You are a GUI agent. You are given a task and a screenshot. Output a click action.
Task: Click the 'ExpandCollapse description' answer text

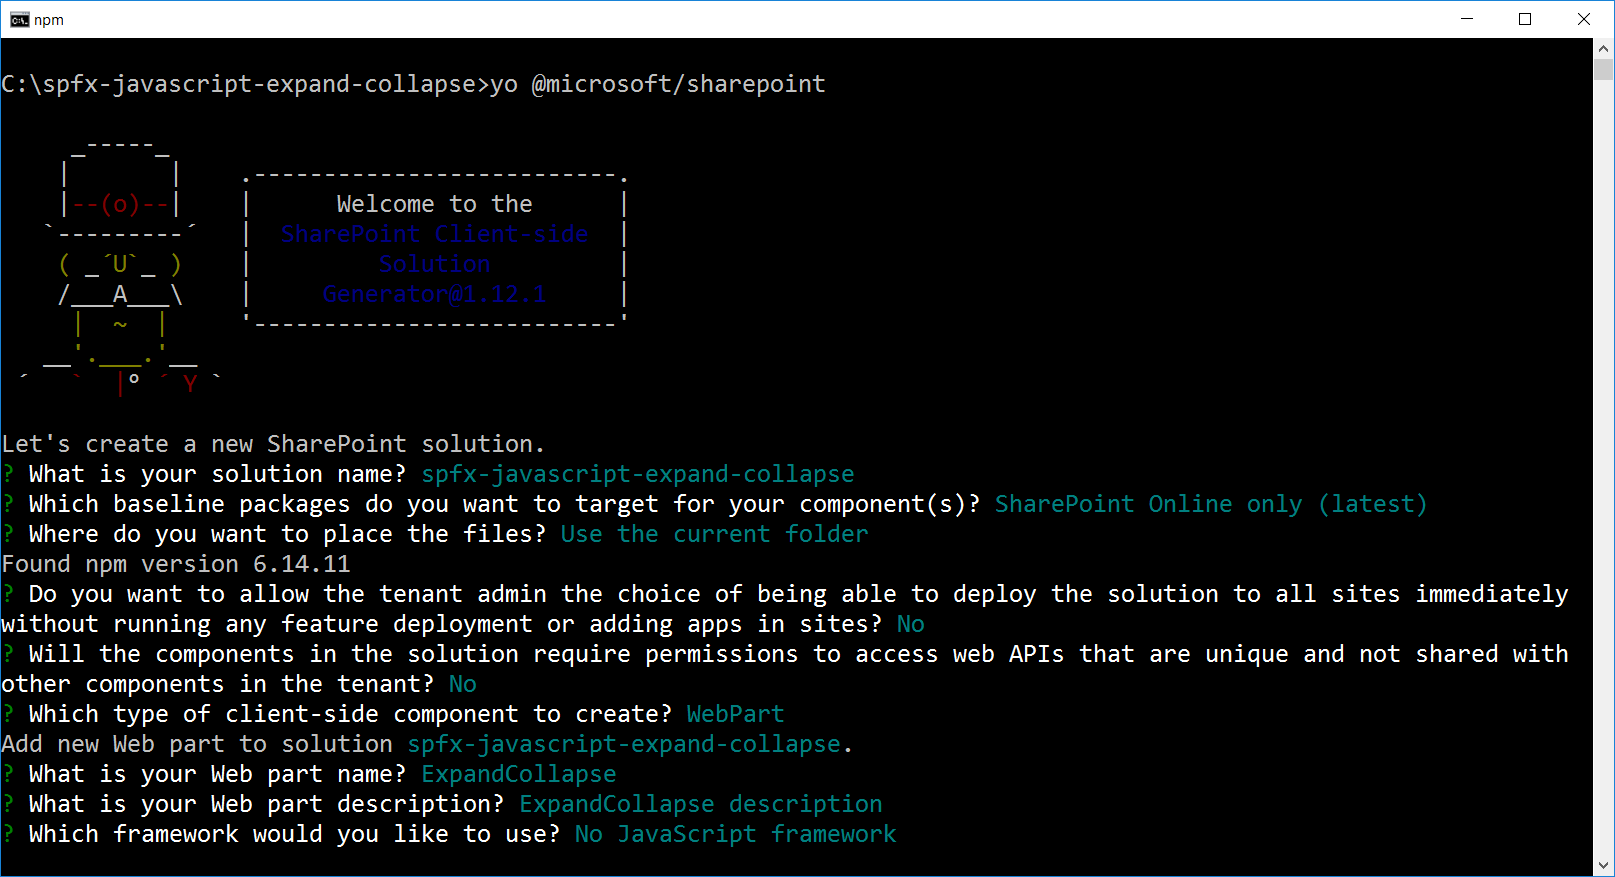(x=700, y=804)
